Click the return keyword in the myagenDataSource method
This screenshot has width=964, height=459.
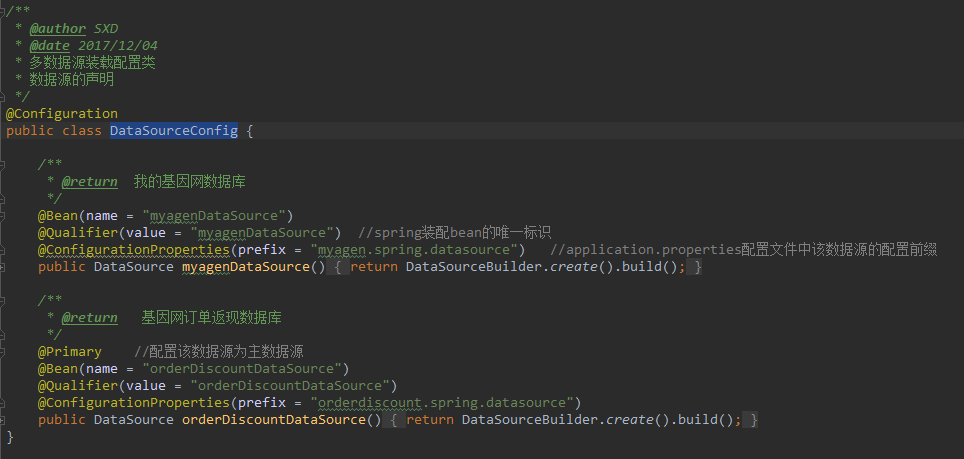tap(374, 267)
